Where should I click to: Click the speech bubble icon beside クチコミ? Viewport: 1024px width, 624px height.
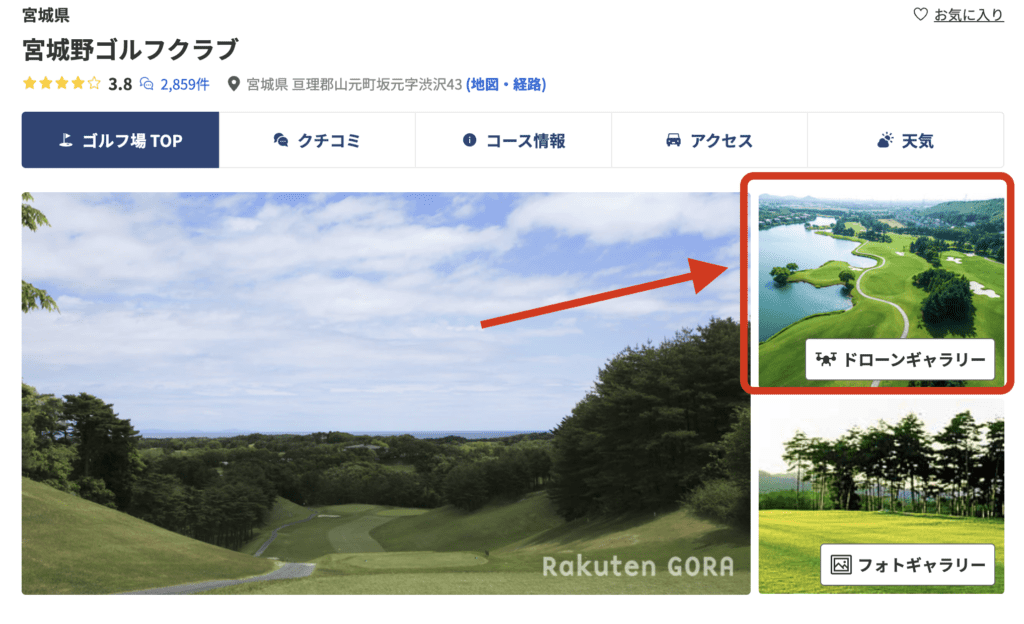pyautogui.click(x=281, y=140)
